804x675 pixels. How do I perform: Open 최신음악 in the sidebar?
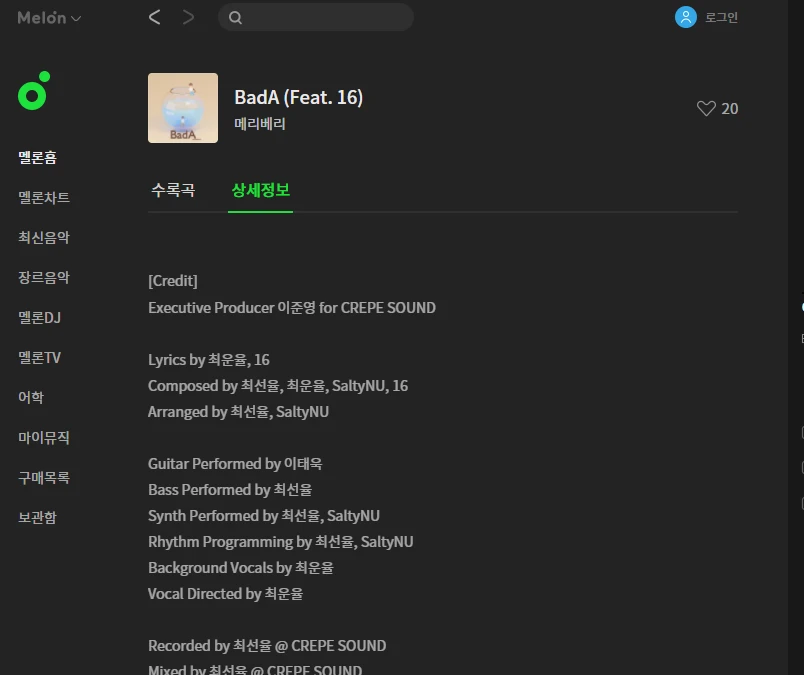[x=44, y=237]
